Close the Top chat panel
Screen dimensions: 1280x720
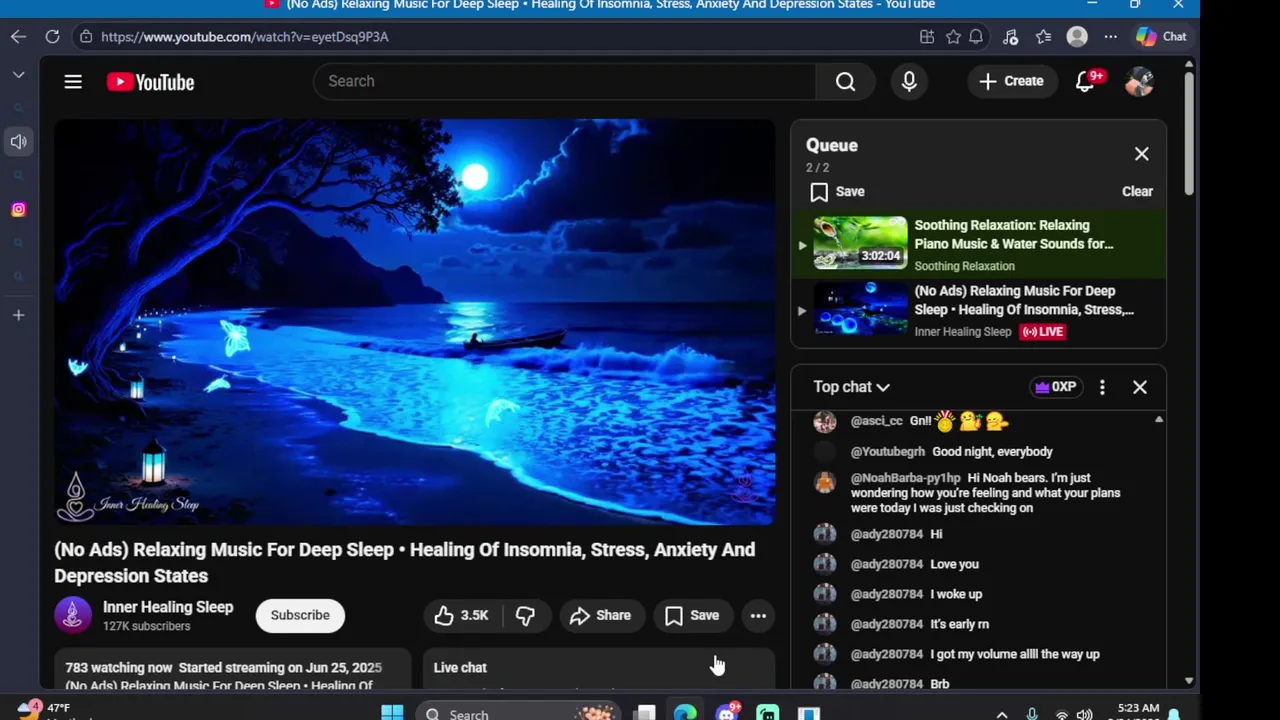(1139, 387)
